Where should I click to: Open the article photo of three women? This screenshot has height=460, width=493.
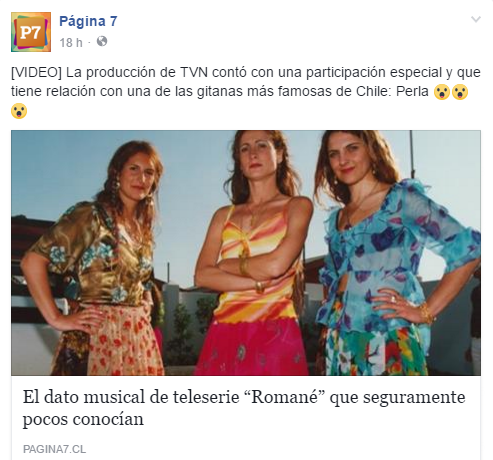coord(246,253)
